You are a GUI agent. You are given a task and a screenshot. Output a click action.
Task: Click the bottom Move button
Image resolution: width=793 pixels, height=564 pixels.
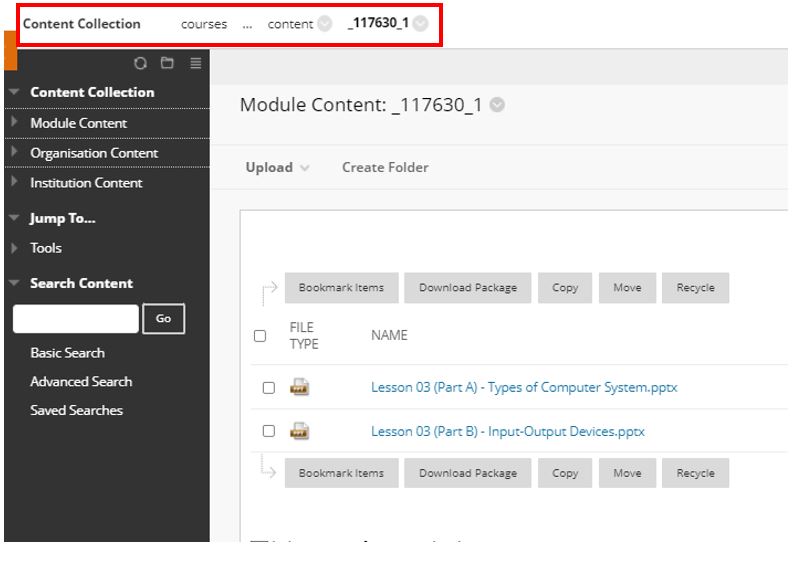point(628,473)
